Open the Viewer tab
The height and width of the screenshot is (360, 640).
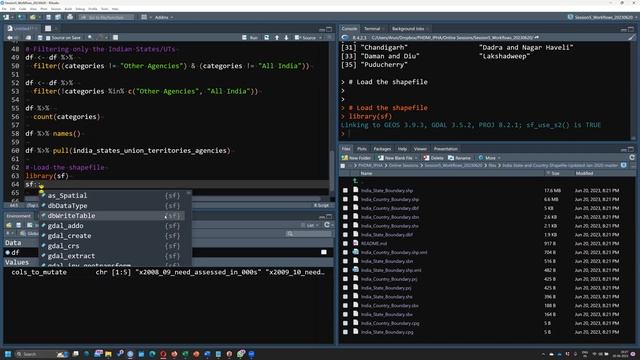tap(420, 149)
